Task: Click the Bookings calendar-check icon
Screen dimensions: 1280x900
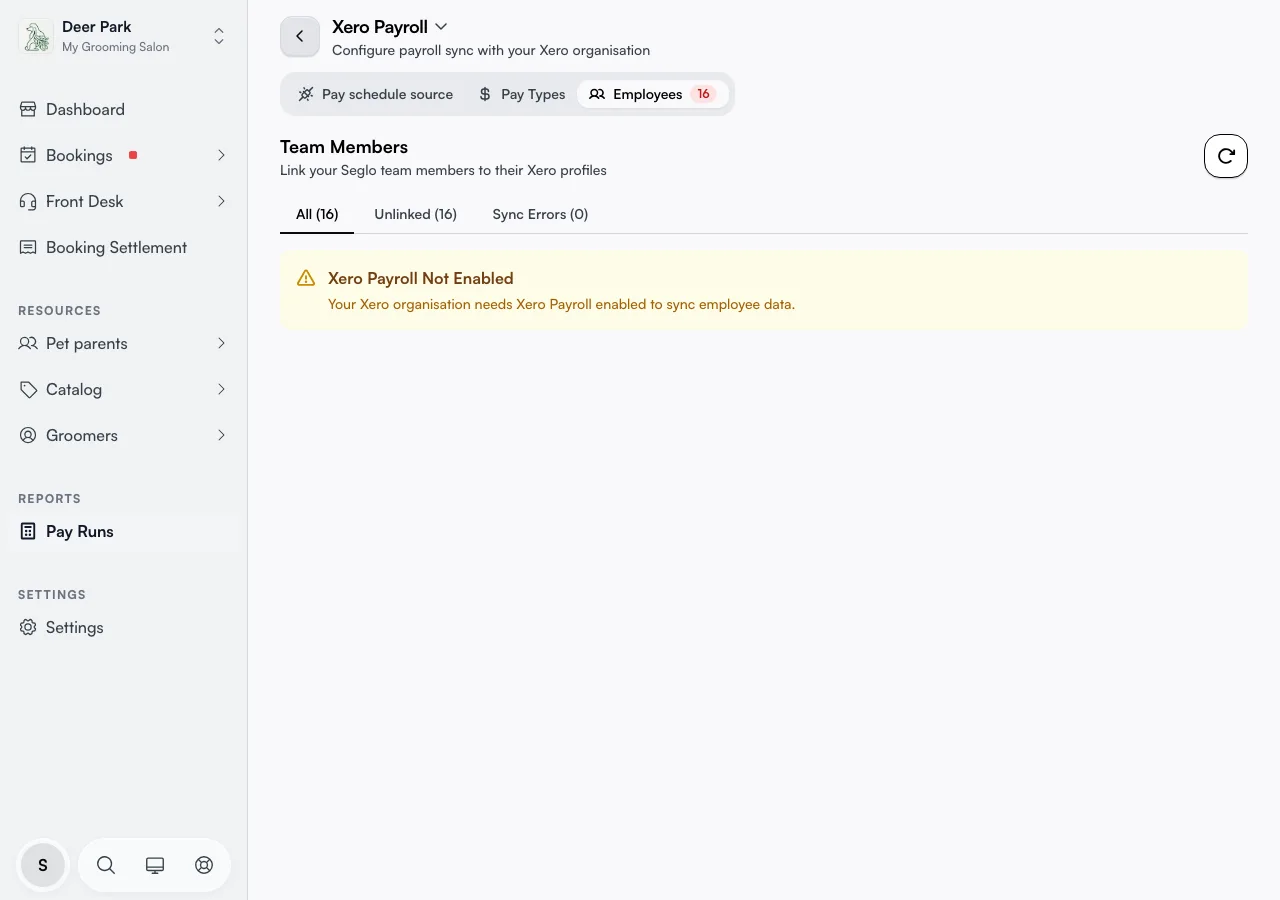Action: tap(28, 155)
